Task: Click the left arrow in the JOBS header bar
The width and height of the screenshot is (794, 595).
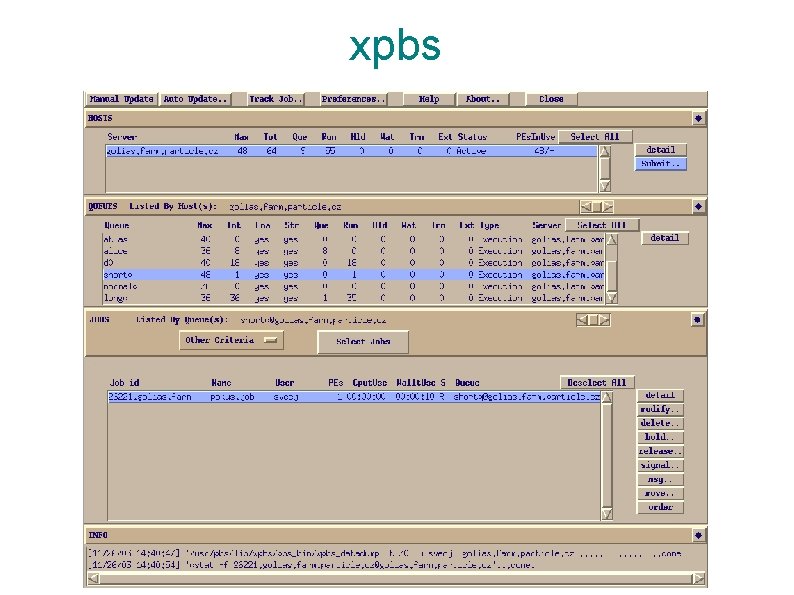Action: click(x=582, y=320)
